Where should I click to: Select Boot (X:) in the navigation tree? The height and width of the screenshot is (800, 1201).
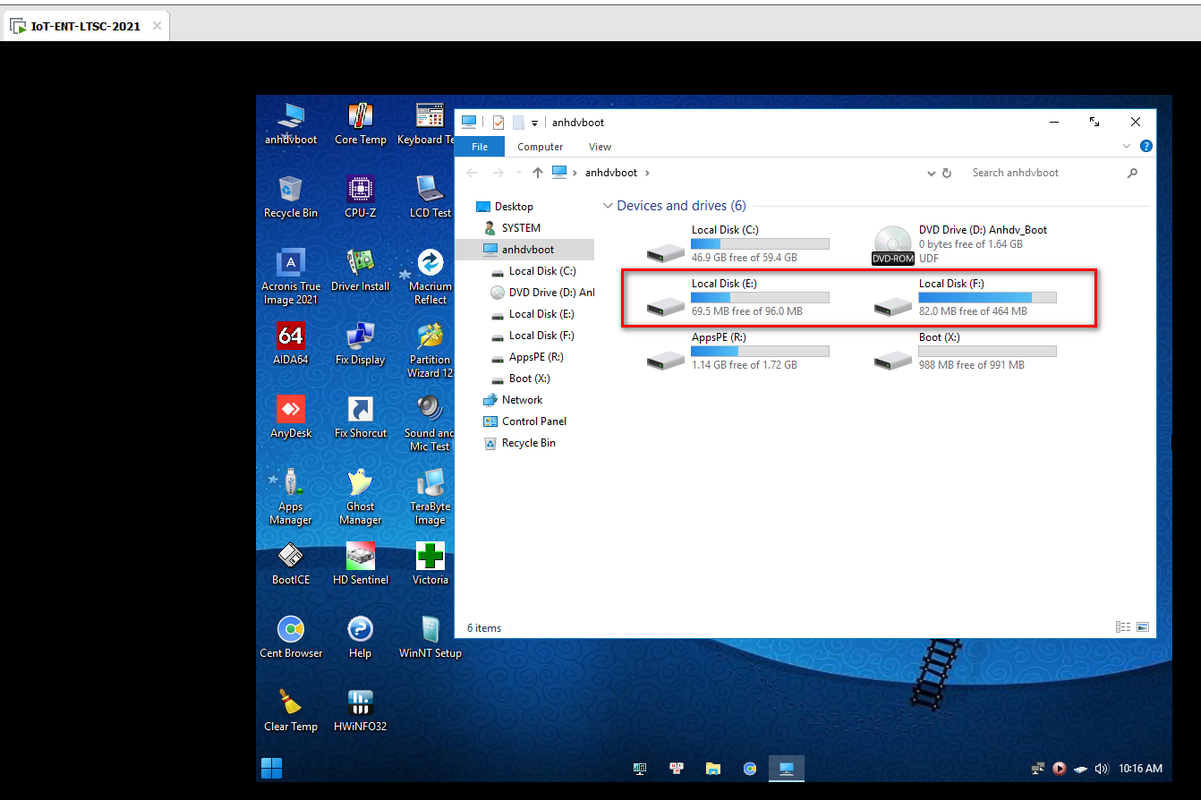click(x=529, y=379)
